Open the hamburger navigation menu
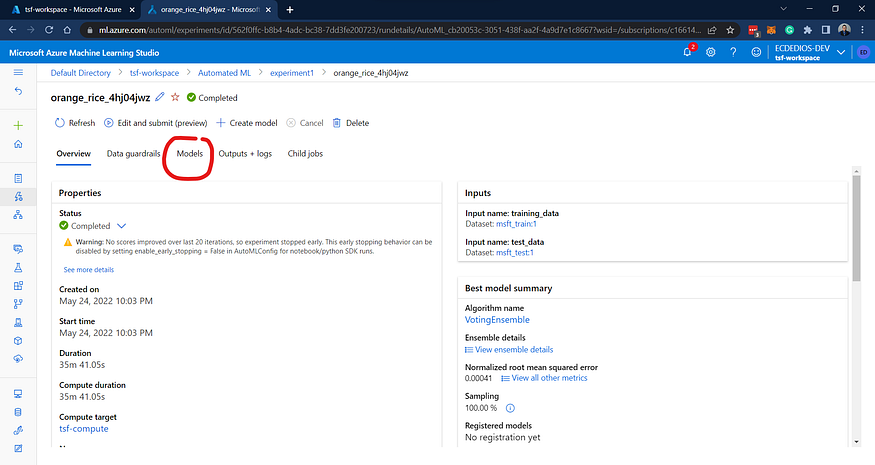 click(x=18, y=73)
